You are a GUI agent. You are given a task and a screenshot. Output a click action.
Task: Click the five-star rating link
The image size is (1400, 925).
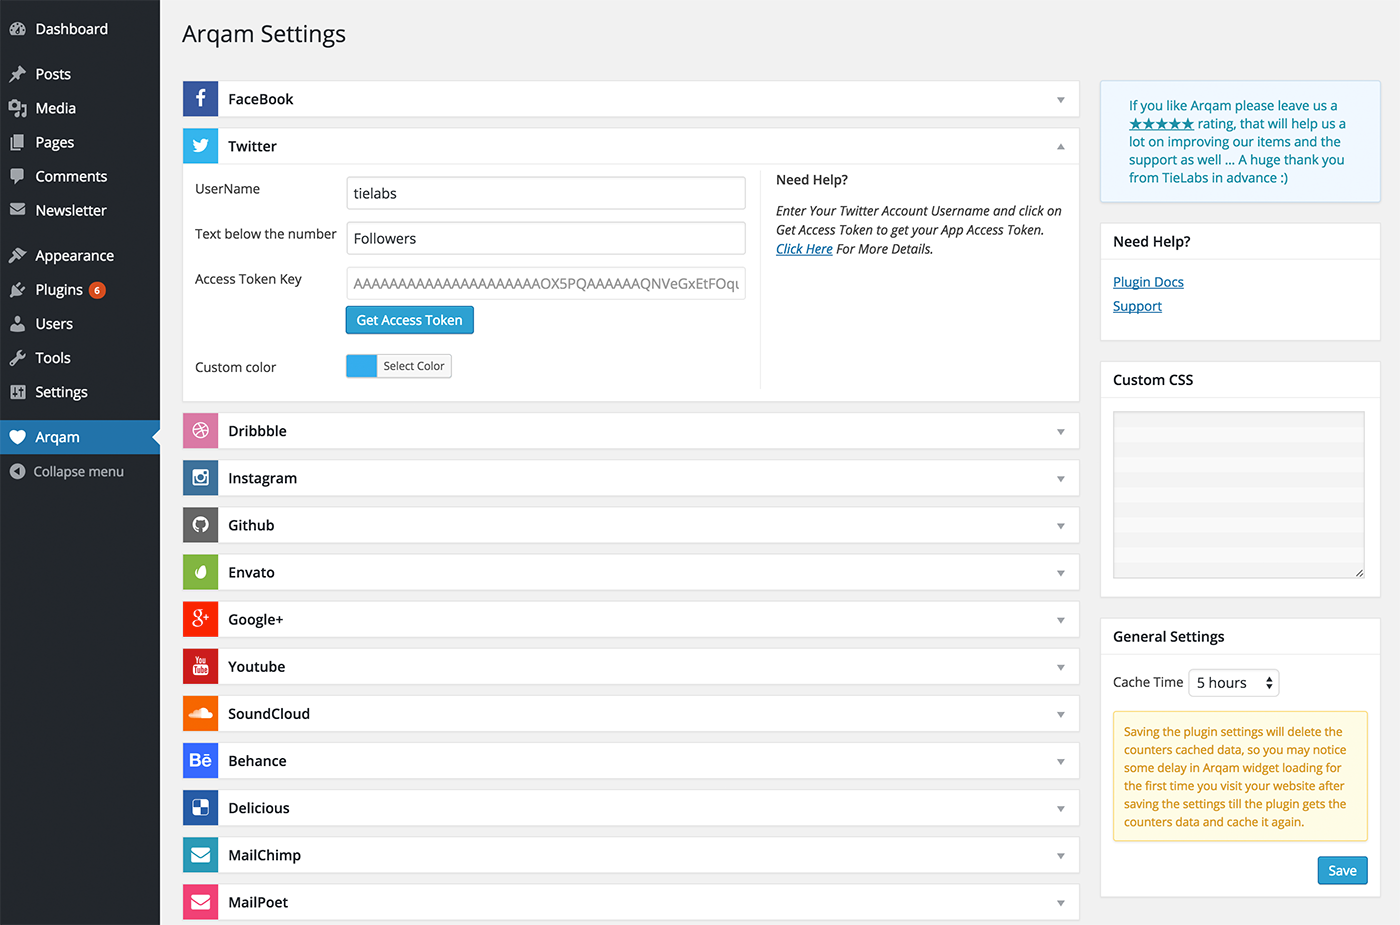coord(1161,124)
